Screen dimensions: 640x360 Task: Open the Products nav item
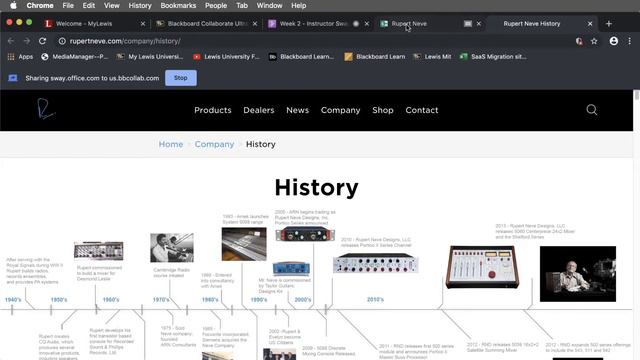[x=213, y=110]
